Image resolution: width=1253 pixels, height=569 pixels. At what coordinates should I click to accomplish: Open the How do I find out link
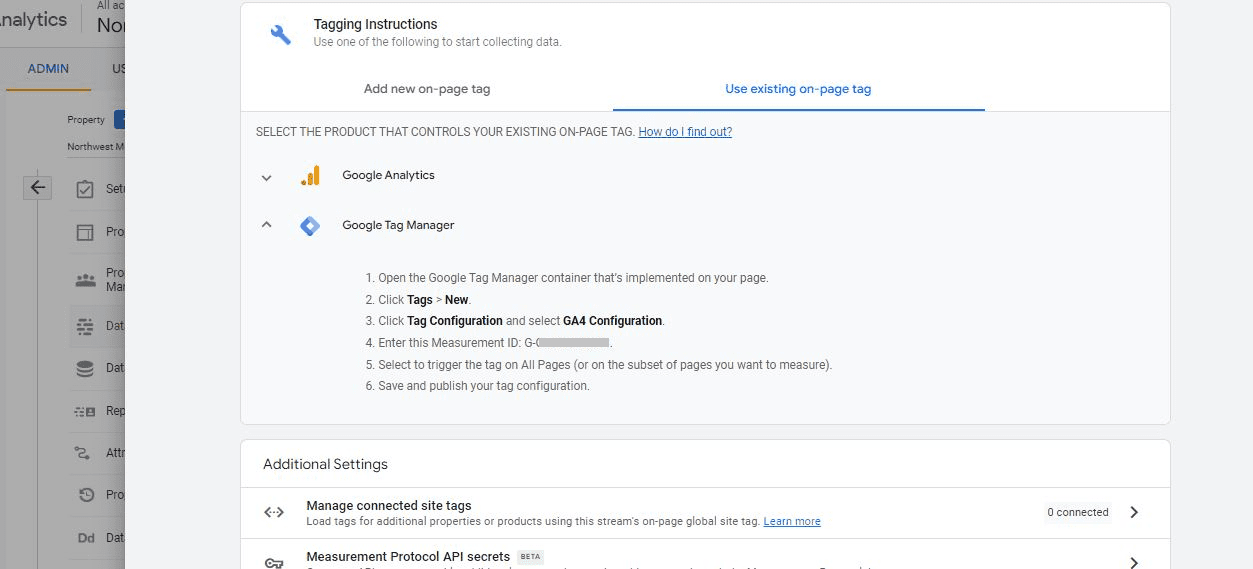coord(685,132)
